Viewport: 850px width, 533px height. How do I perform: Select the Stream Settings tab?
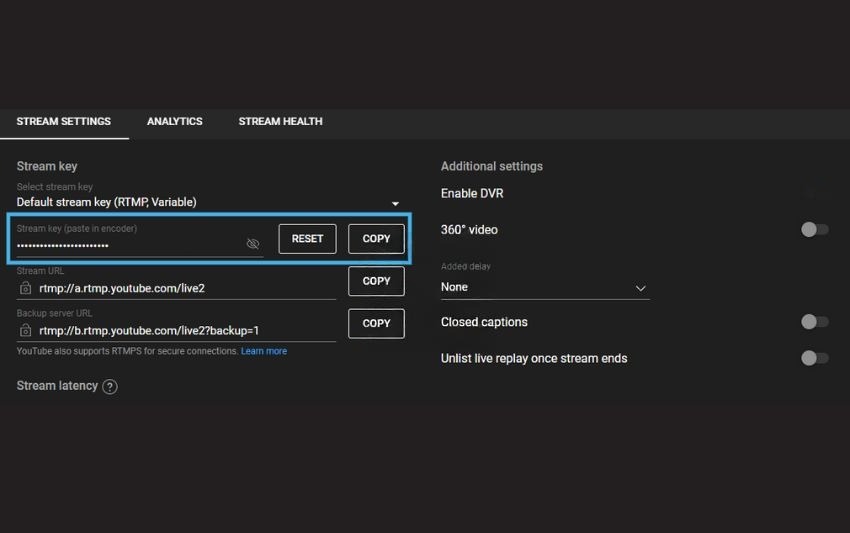click(x=64, y=121)
